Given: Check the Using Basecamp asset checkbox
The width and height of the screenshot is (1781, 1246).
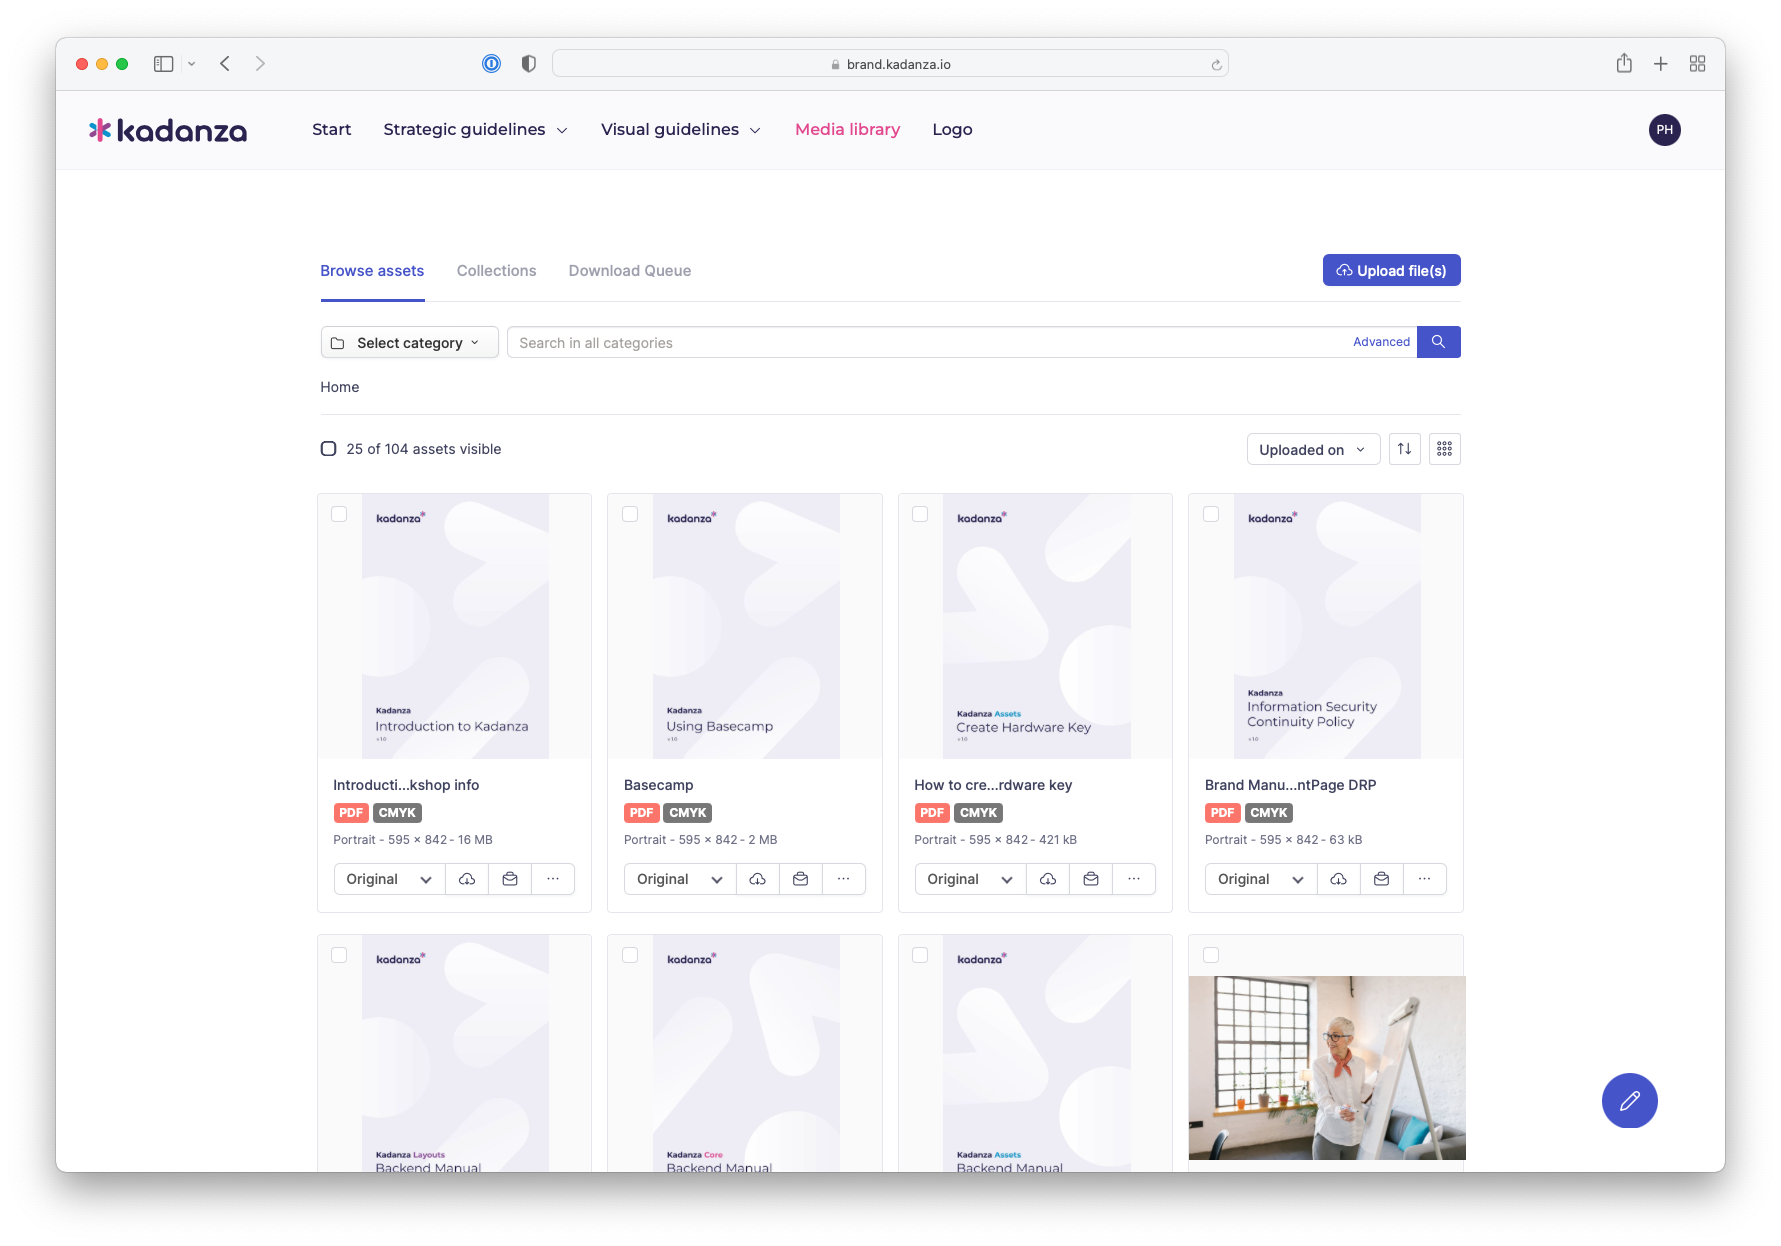Looking at the screenshot, I should point(630,514).
